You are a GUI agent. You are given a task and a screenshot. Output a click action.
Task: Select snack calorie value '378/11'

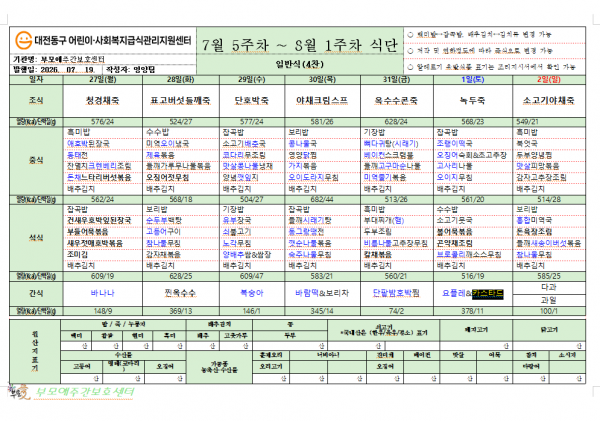pos(473,311)
